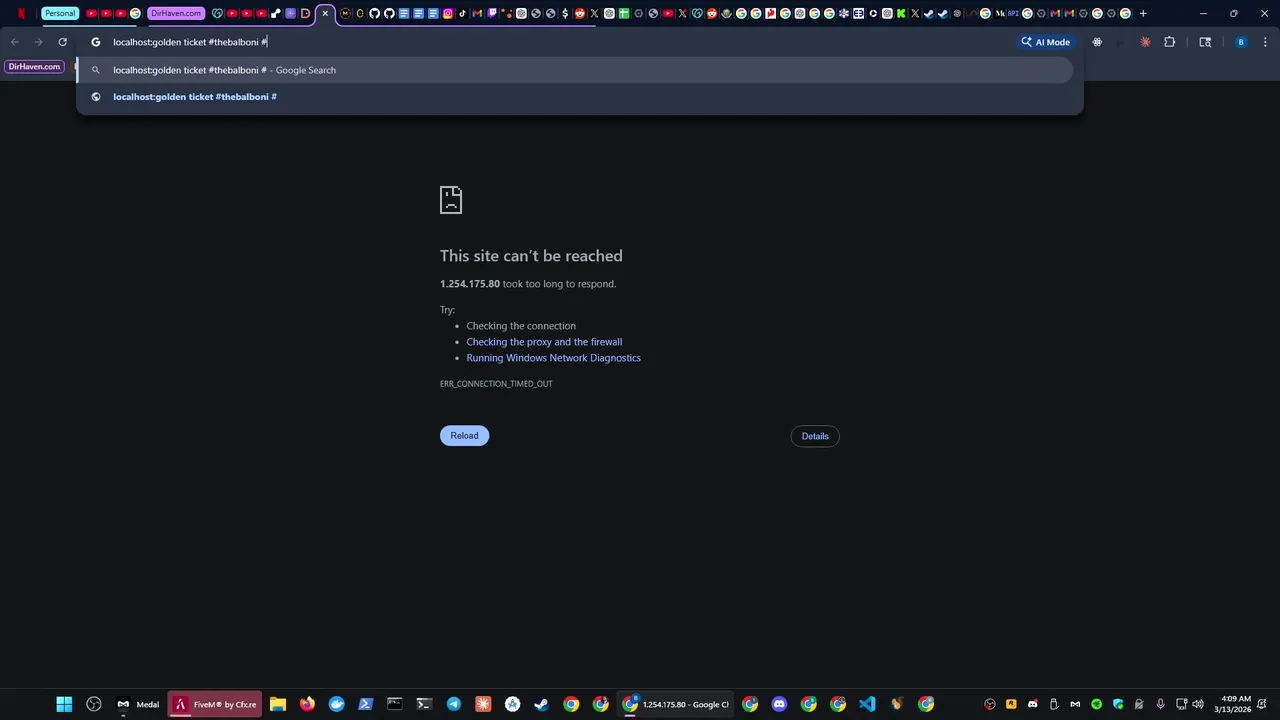Open Chrome three-dot menu
Viewport: 1280px width, 720px height.
click(x=1265, y=42)
